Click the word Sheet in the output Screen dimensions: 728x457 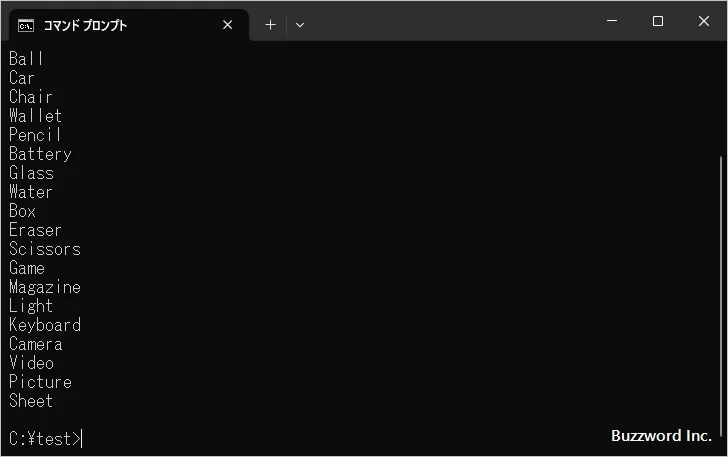[31, 401]
